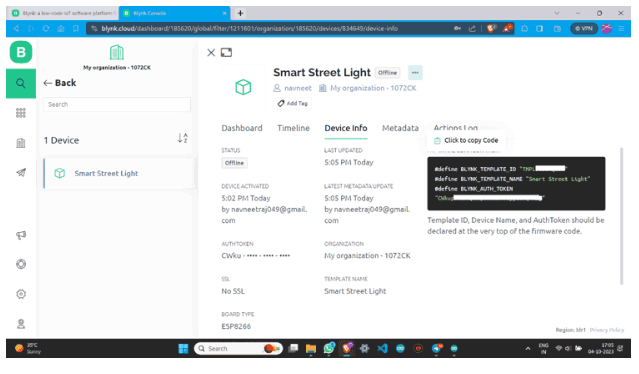Open the help lifebuoy icon in sidebar

tap(21, 264)
